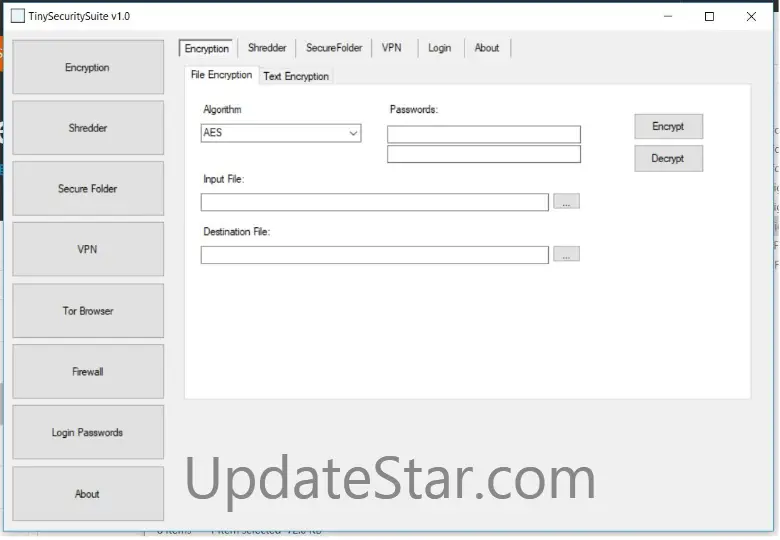
Task: Switch to the Encryption top tab
Action: 206,48
